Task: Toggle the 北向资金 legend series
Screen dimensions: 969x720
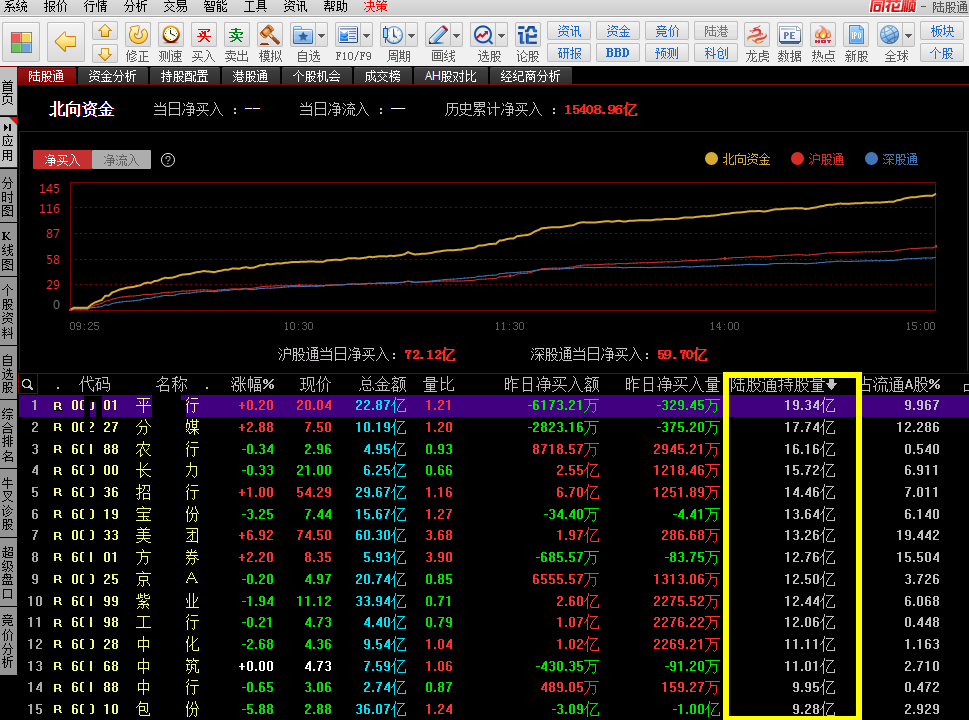Action: pyautogui.click(x=738, y=159)
